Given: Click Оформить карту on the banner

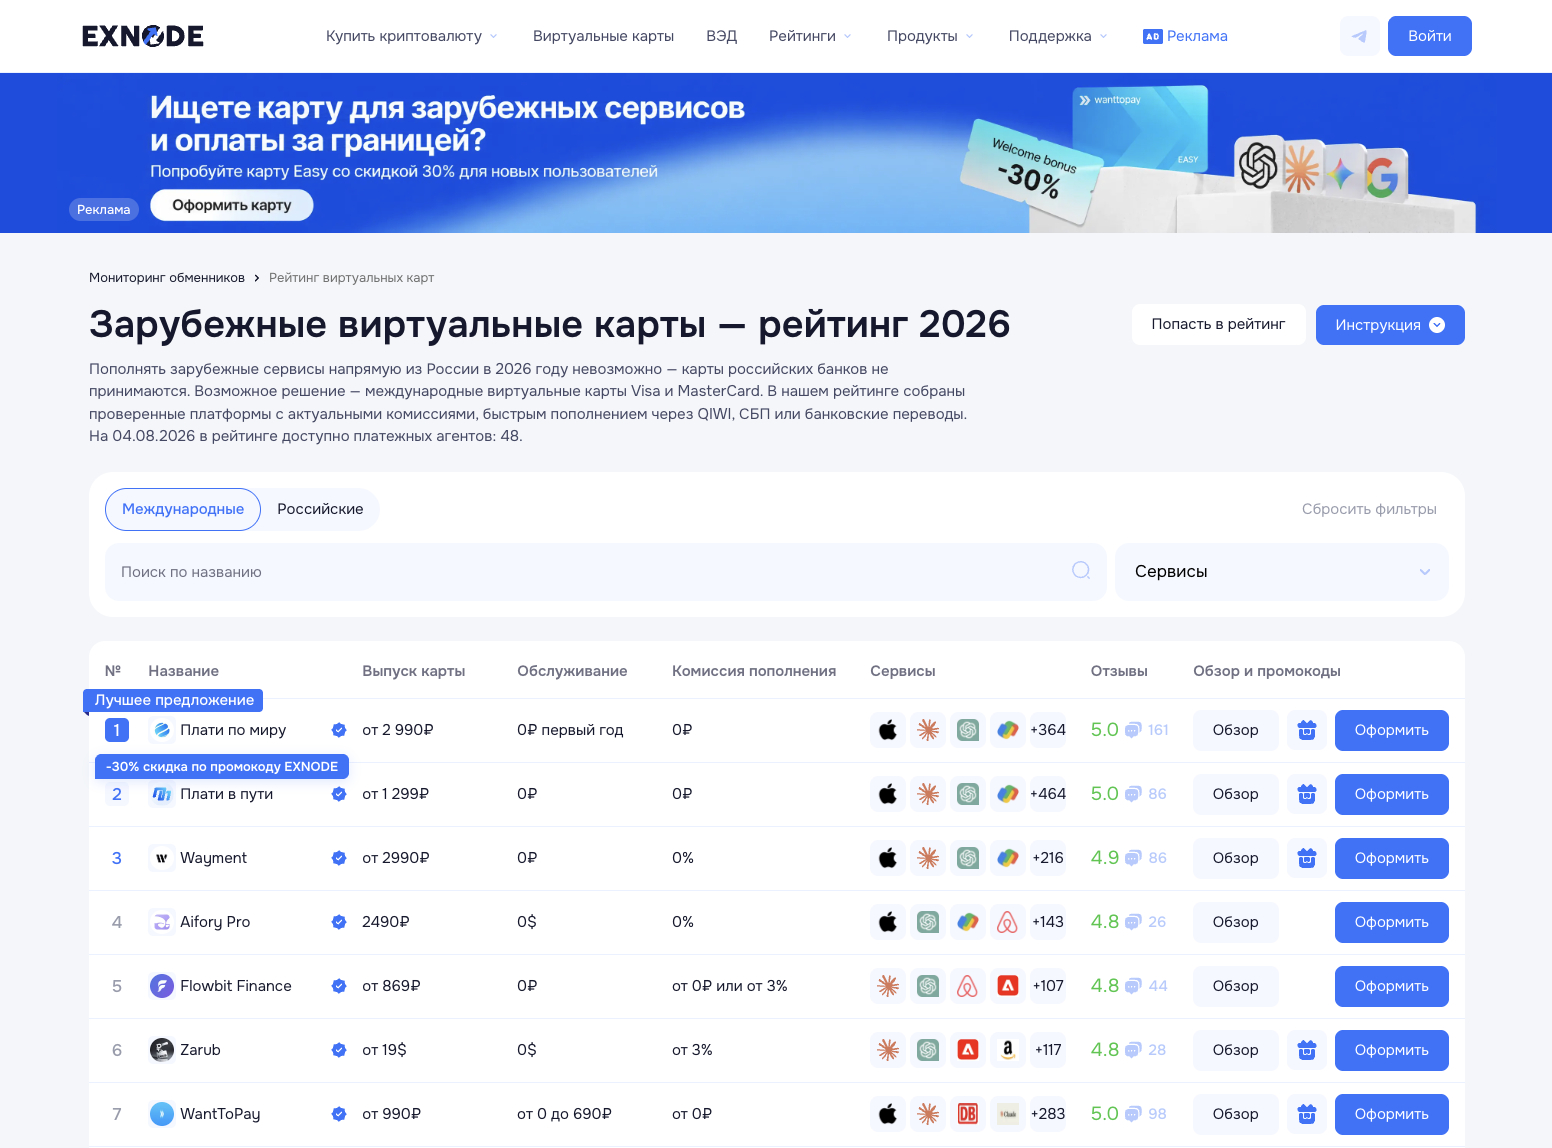Looking at the screenshot, I should (x=232, y=205).
